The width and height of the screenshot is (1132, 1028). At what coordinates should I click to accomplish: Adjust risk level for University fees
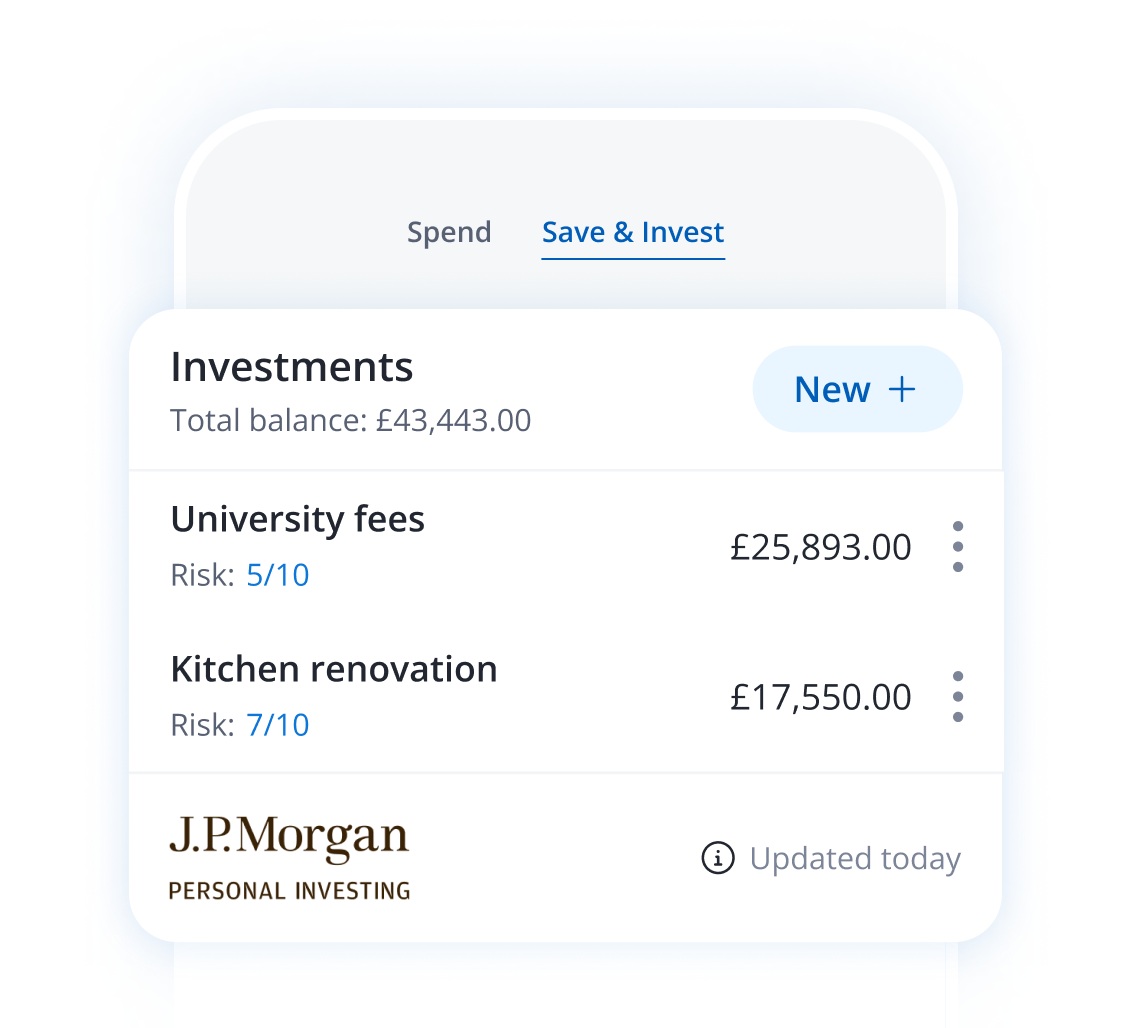point(277,575)
